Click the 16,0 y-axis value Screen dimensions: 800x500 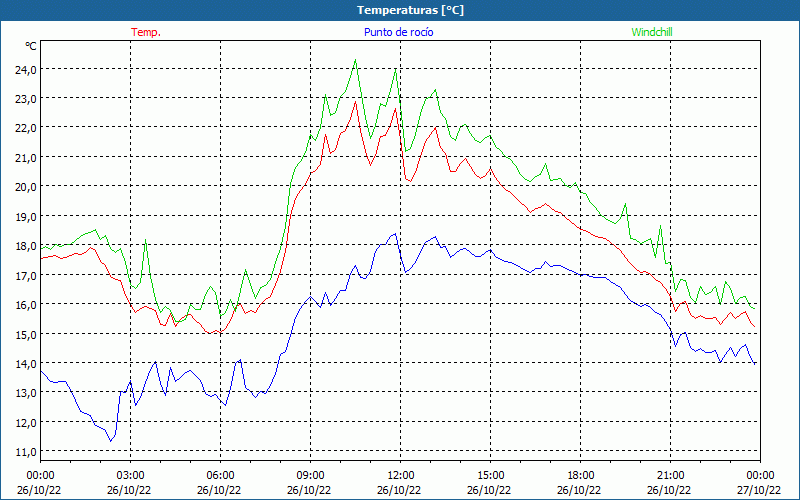(26, 304)
